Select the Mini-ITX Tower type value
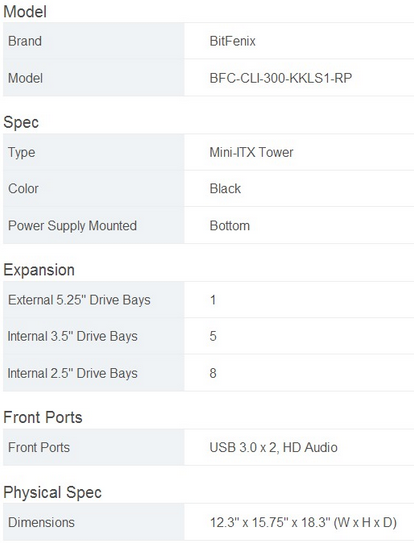This screenshot has width=414, height=543. click(x=251, y=152)
